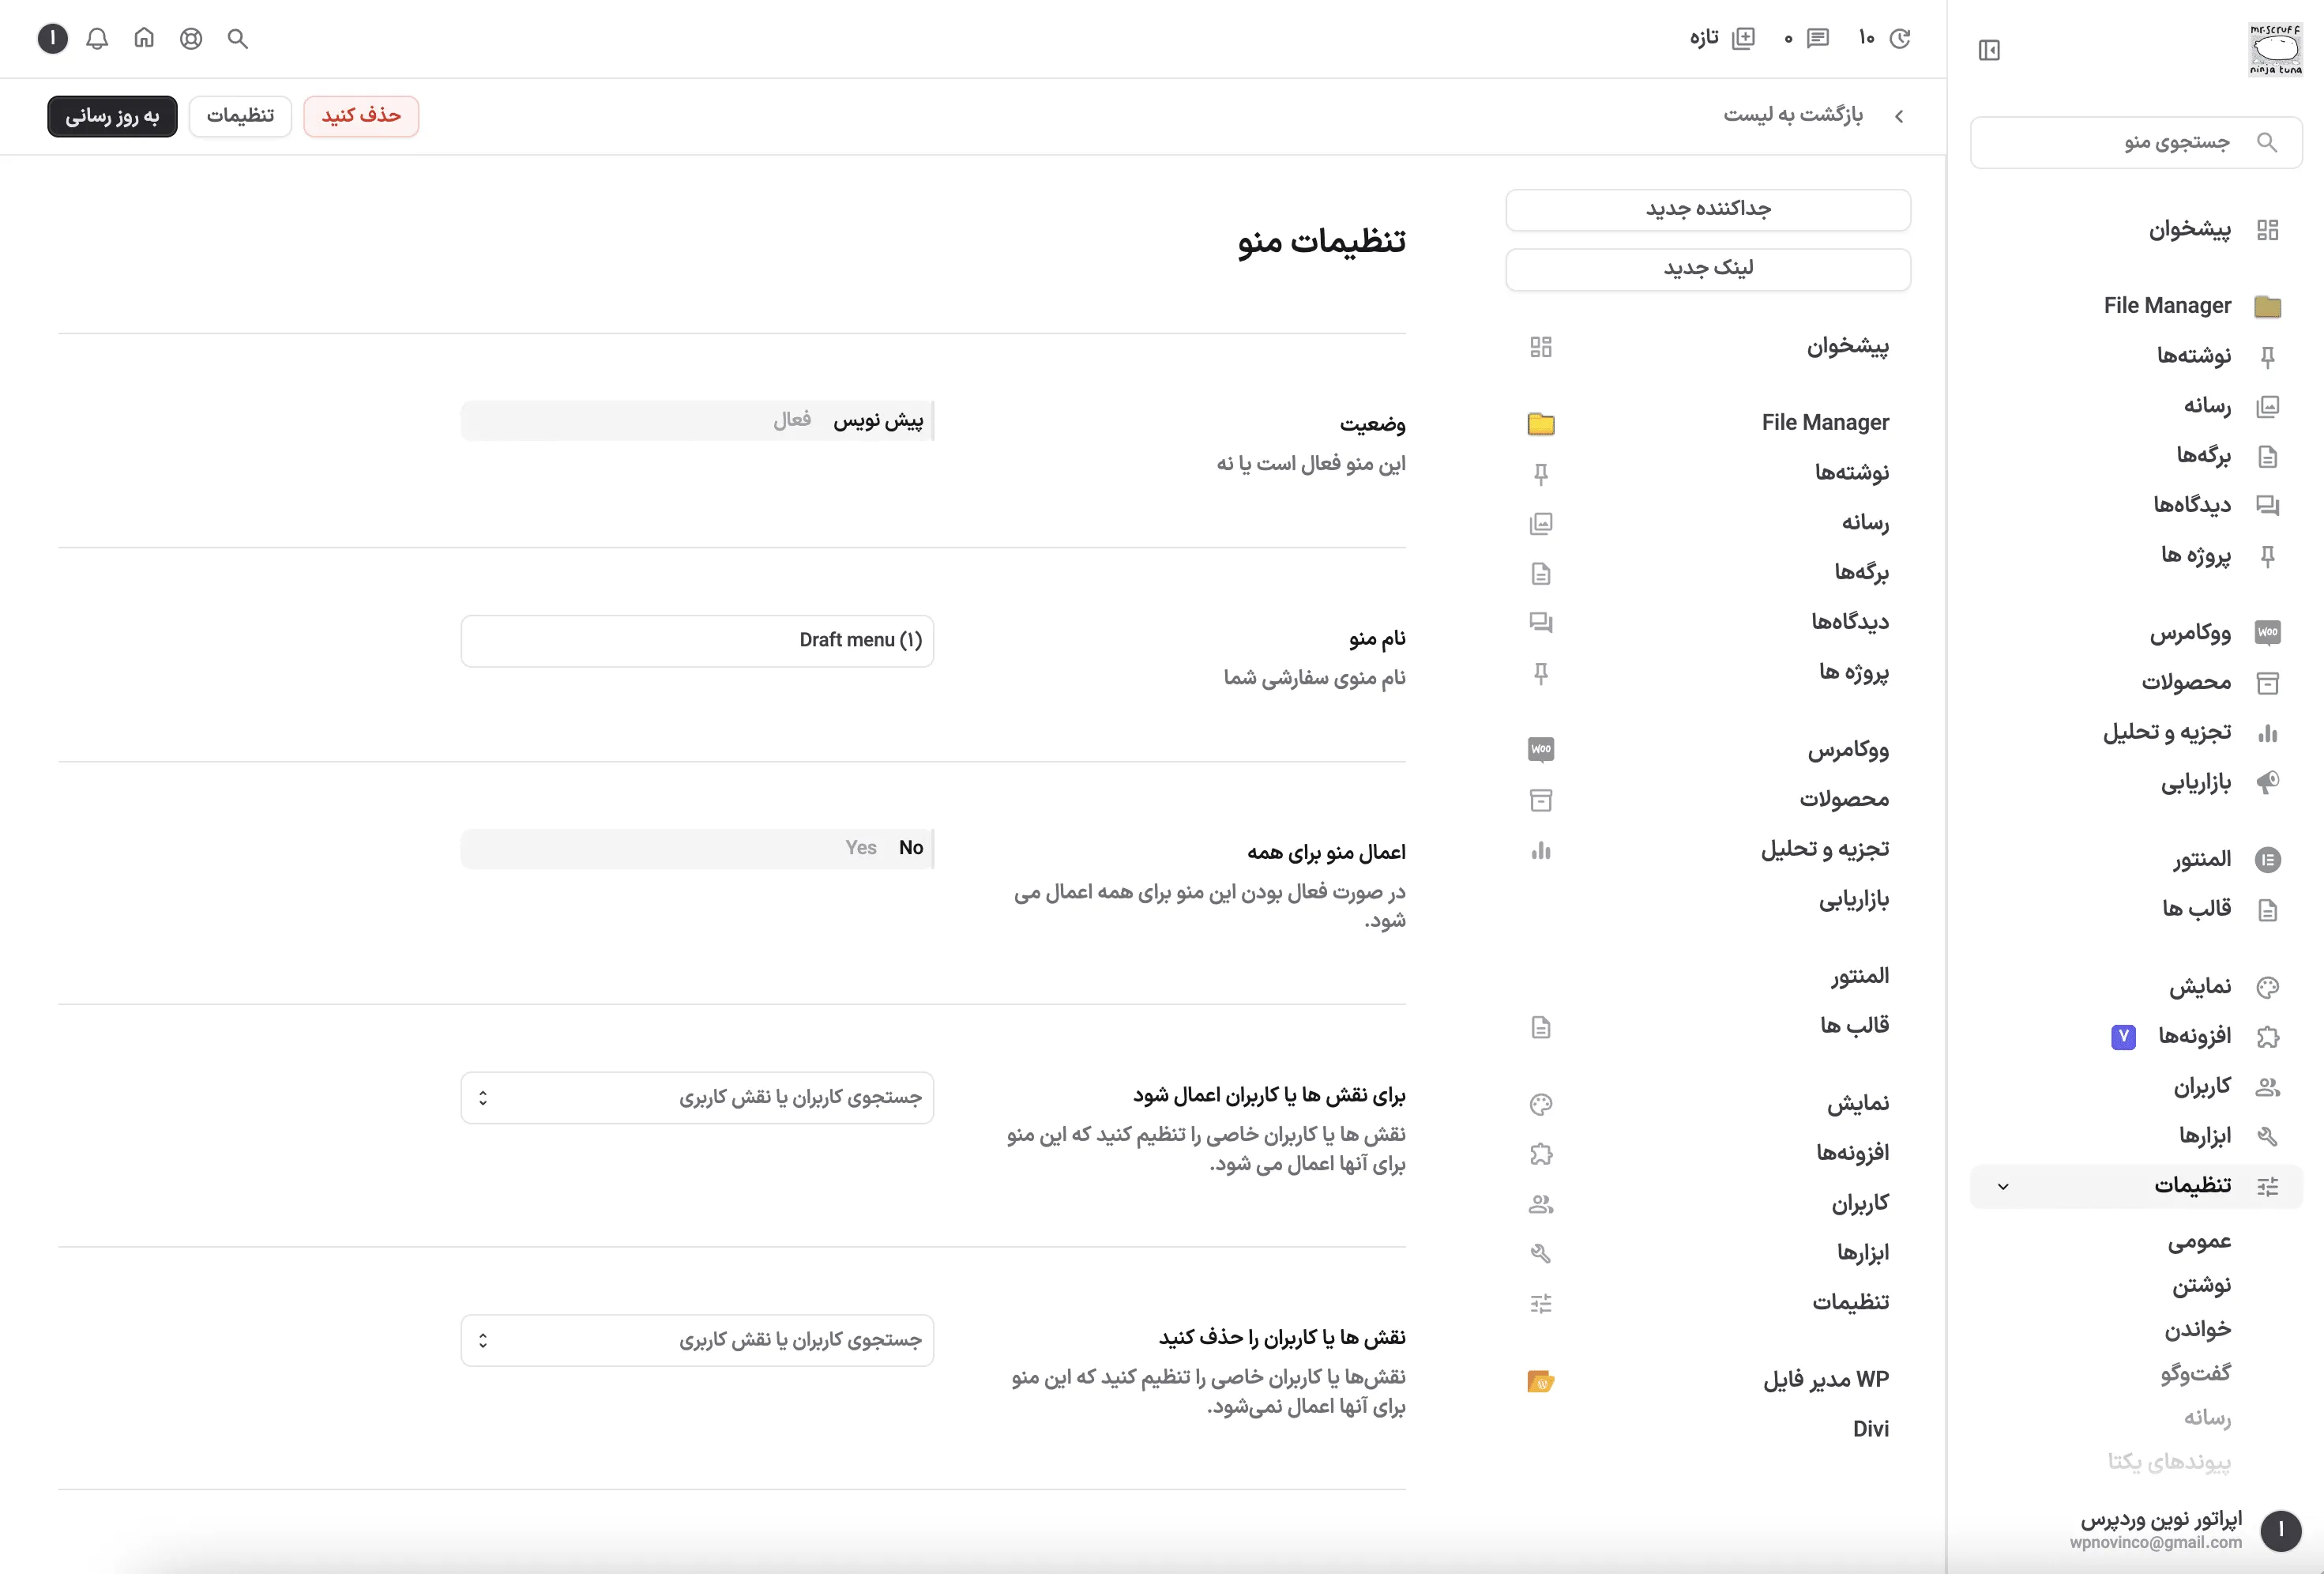Viewport: 2324px width, 1574px height.
Task: Open the help lifebuoy icon
Action: [191, 39]
